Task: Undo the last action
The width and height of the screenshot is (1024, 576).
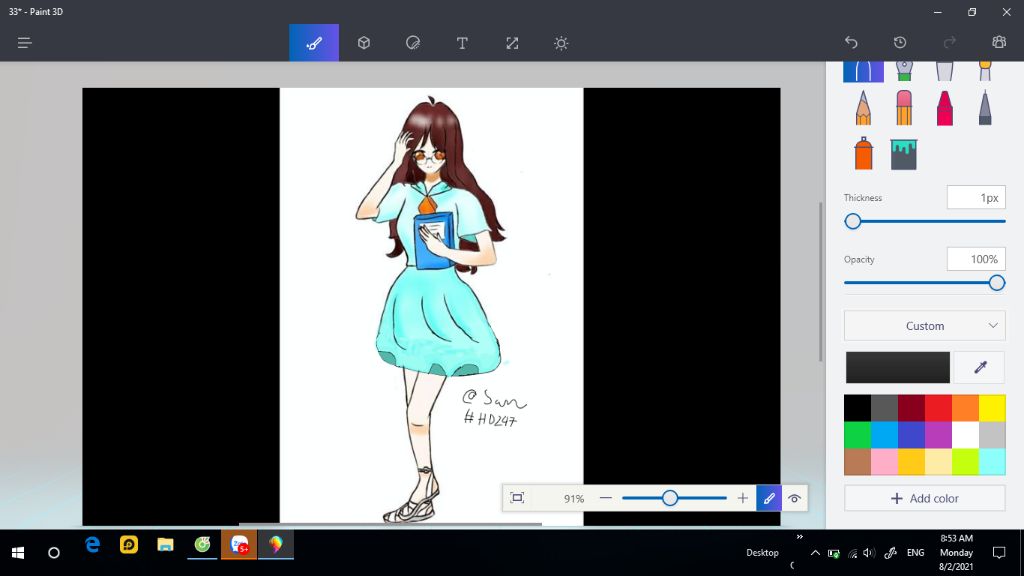Action: [x=851, y=42]
